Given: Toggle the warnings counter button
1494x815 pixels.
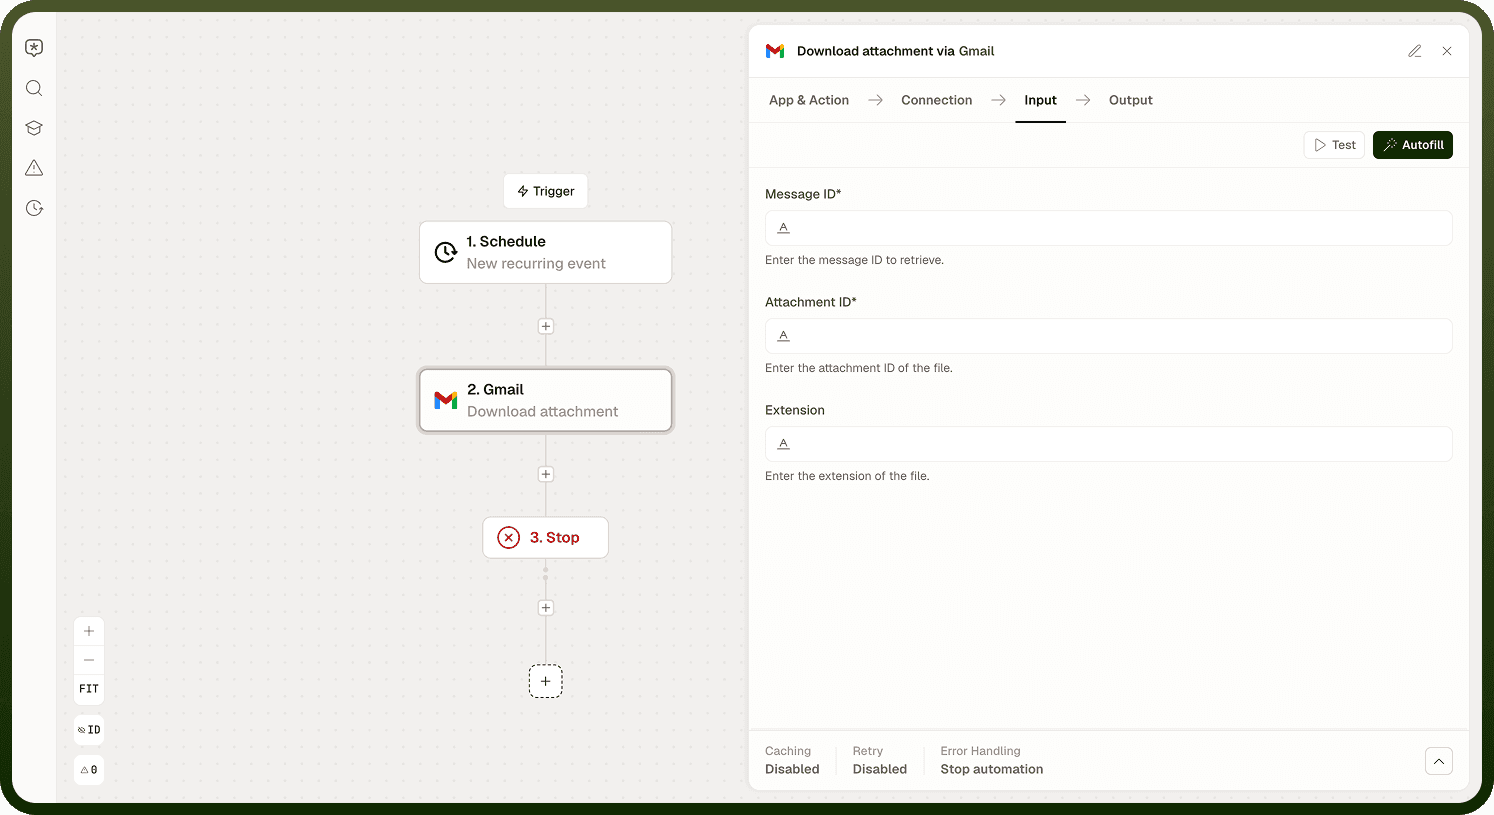Looking at the screenshot, I should (89, 770).
